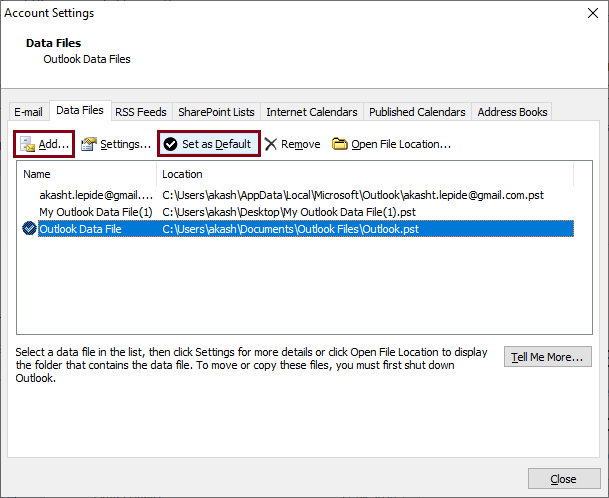The height and width of the screenshot is (498, 609).
Task: Click the Add... button label
Action: [54, 144]
